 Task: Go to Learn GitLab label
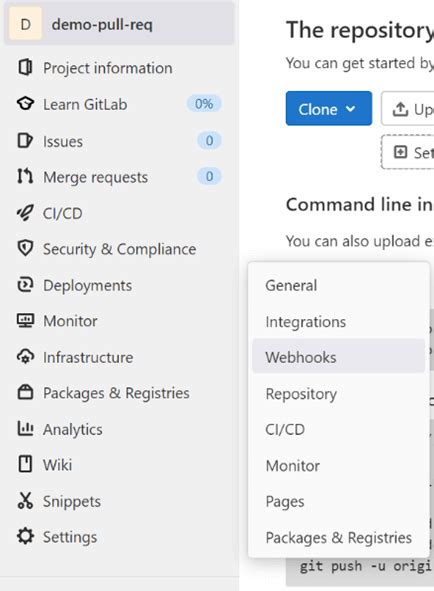[85, 104]
